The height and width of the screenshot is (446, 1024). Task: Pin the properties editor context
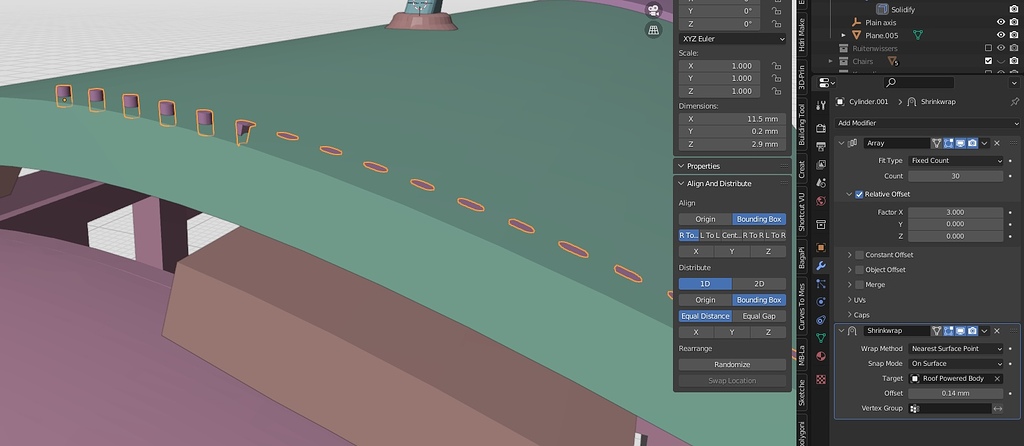[1014, 102]
